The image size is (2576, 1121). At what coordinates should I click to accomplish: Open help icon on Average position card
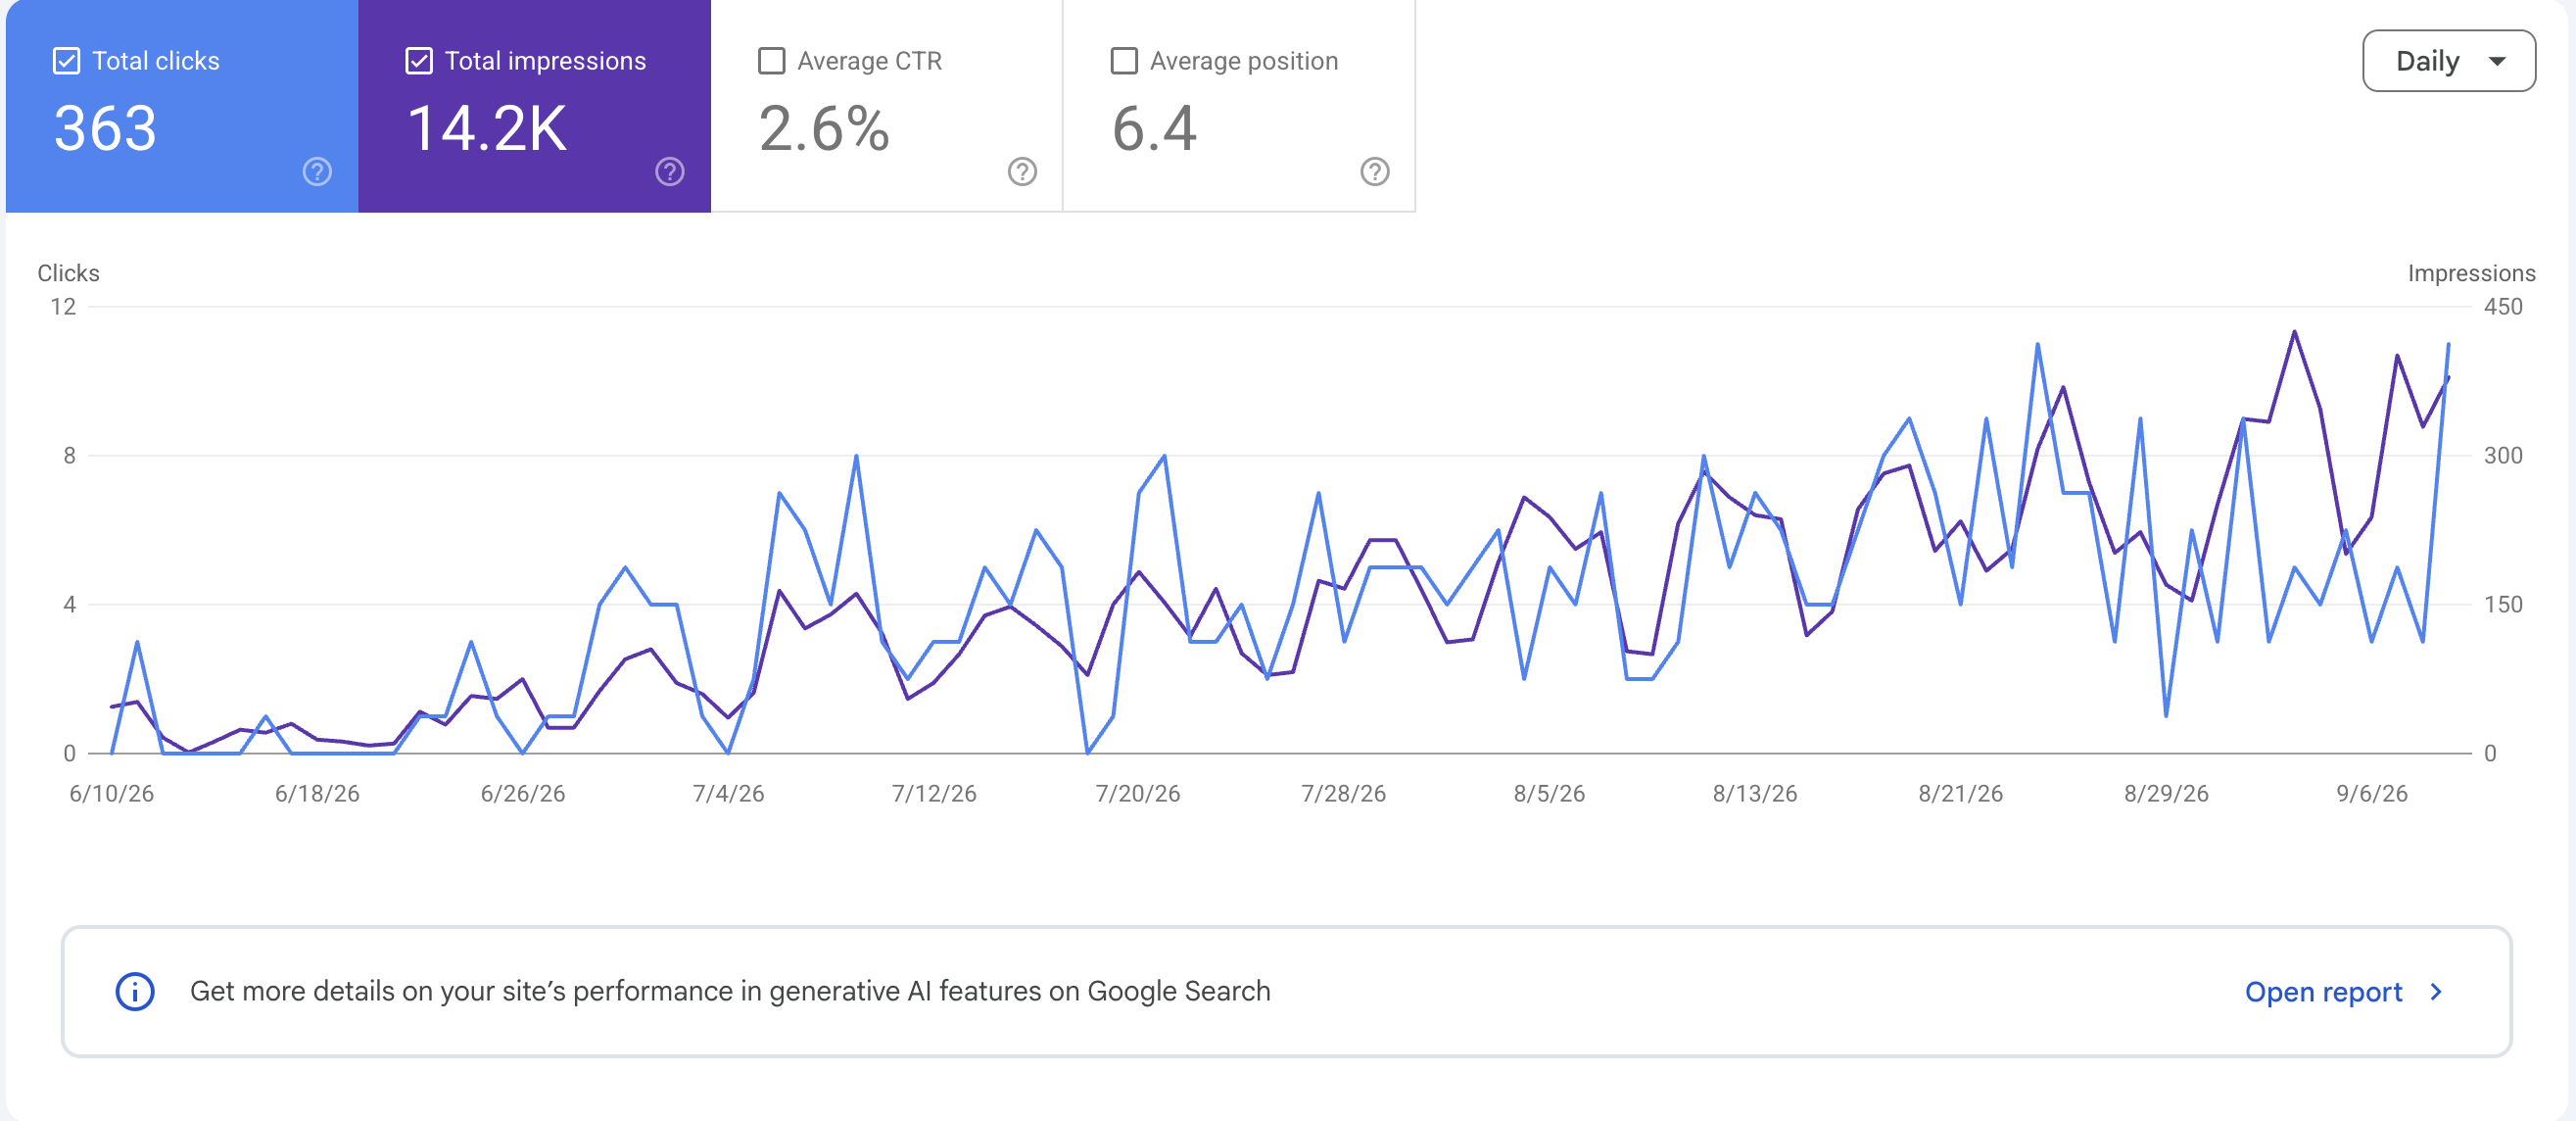click(1375, 172)
